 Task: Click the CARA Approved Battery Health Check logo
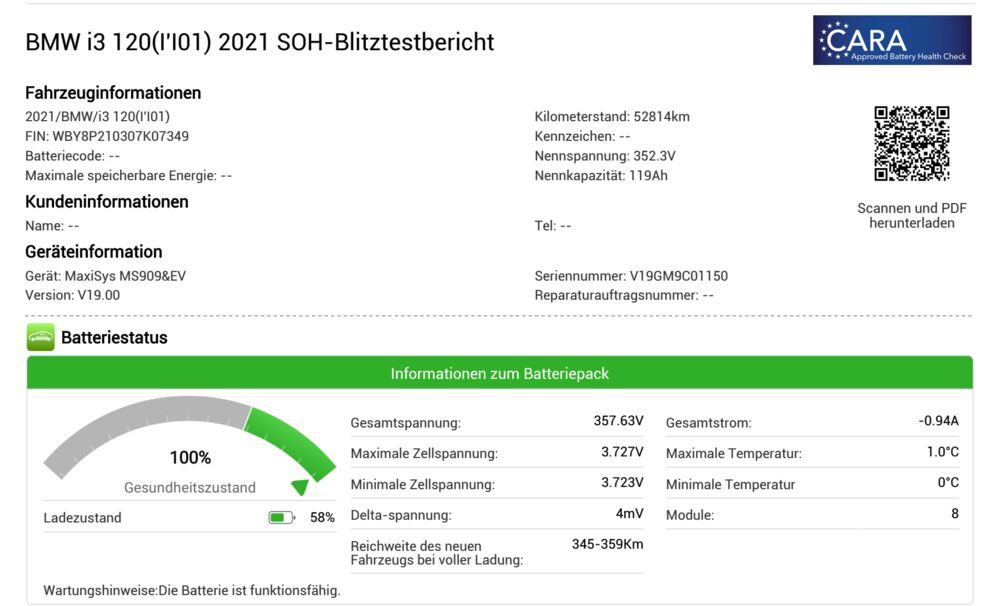pos(892,40)
